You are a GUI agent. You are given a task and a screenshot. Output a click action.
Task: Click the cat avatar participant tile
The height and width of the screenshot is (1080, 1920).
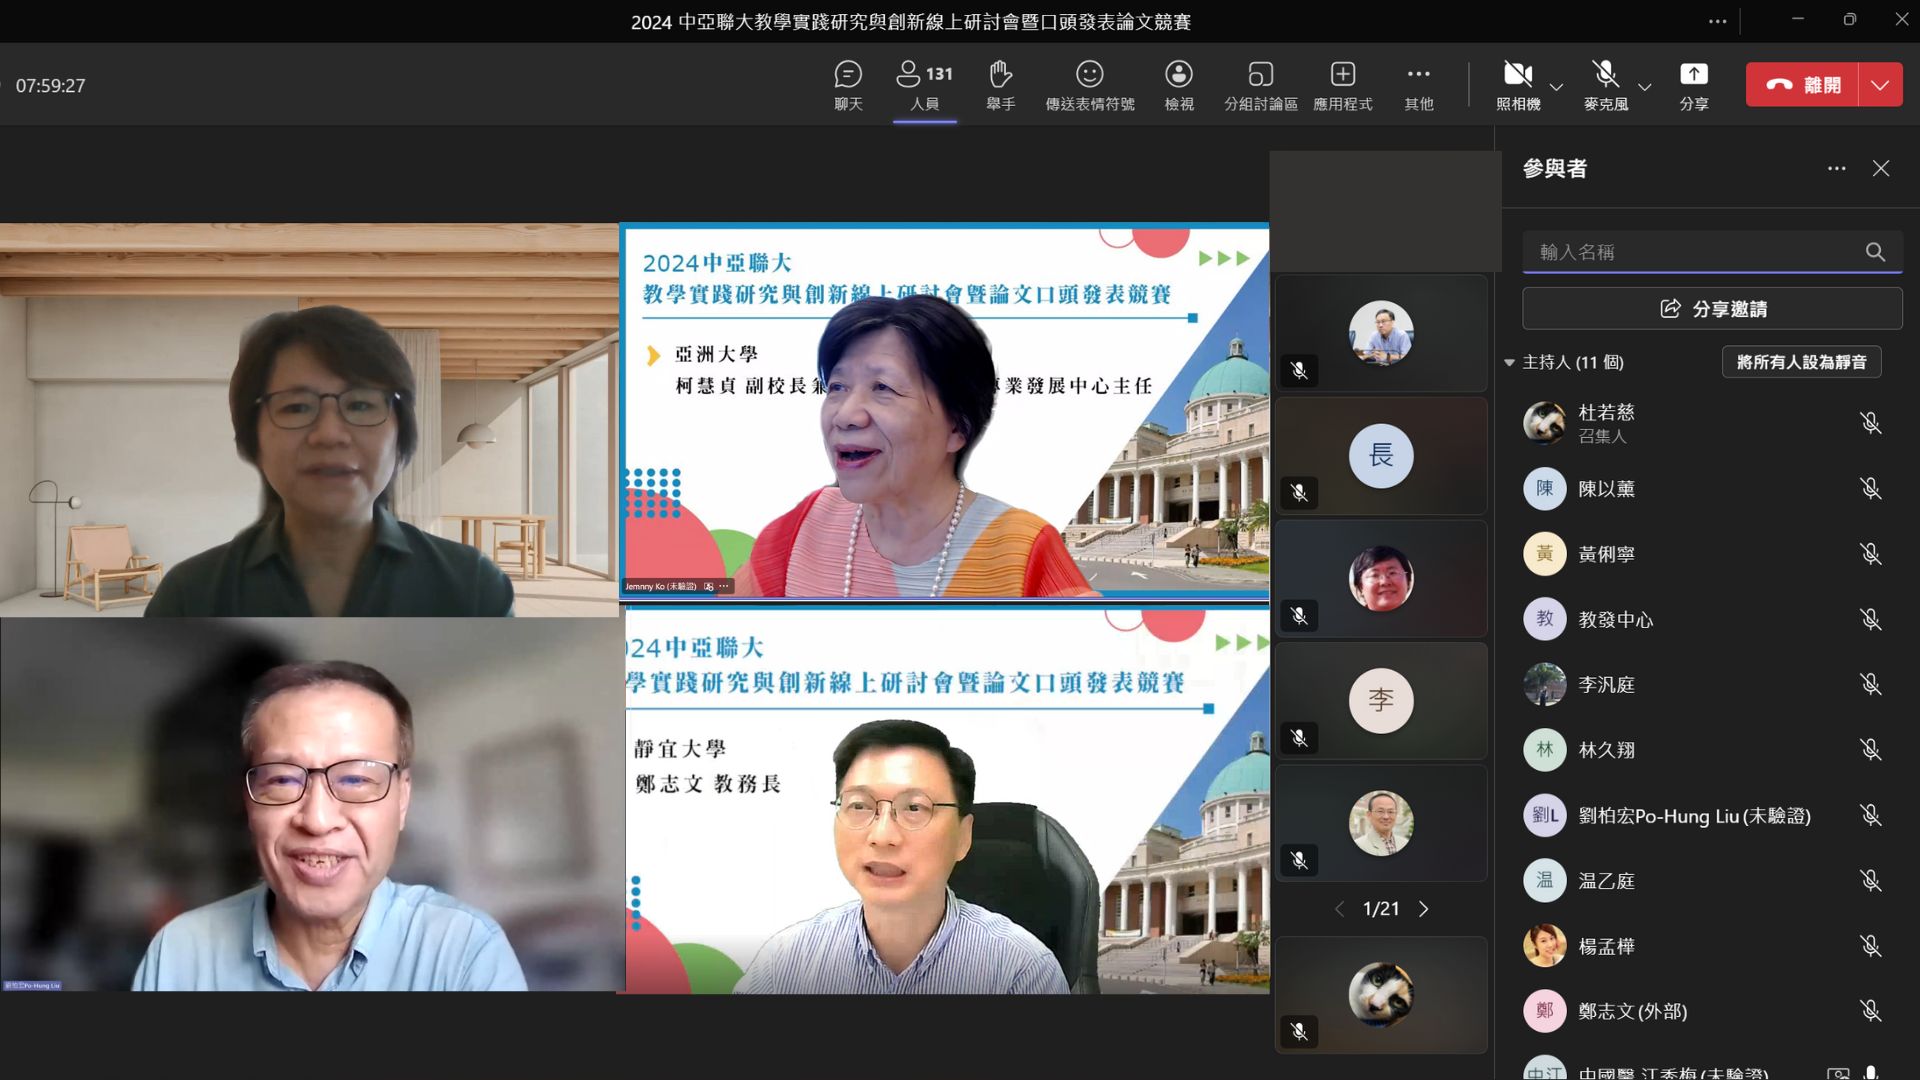[1380, 995]
